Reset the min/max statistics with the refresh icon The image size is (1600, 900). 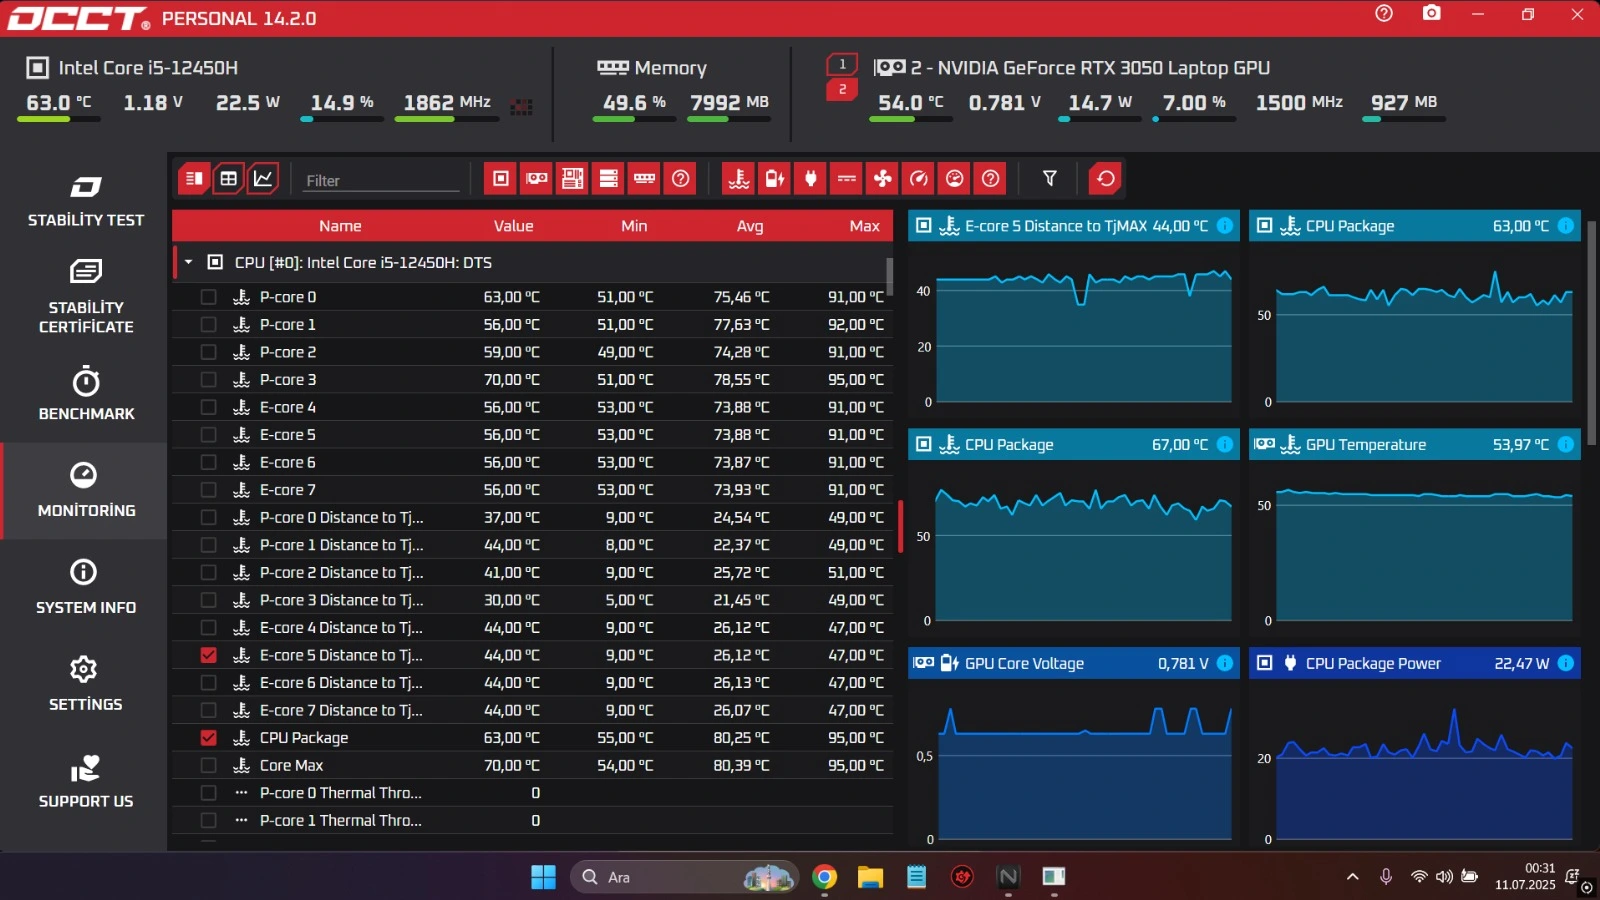1105,179
